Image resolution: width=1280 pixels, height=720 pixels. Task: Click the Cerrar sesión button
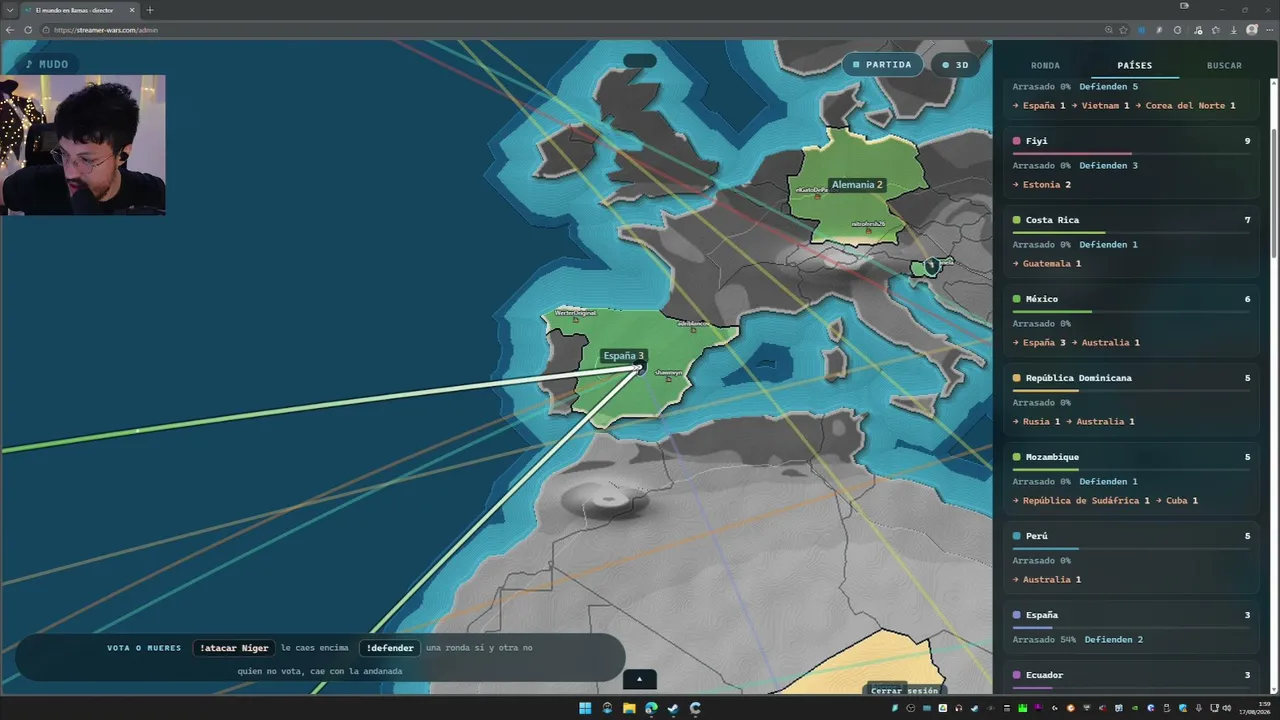[904, 690]
